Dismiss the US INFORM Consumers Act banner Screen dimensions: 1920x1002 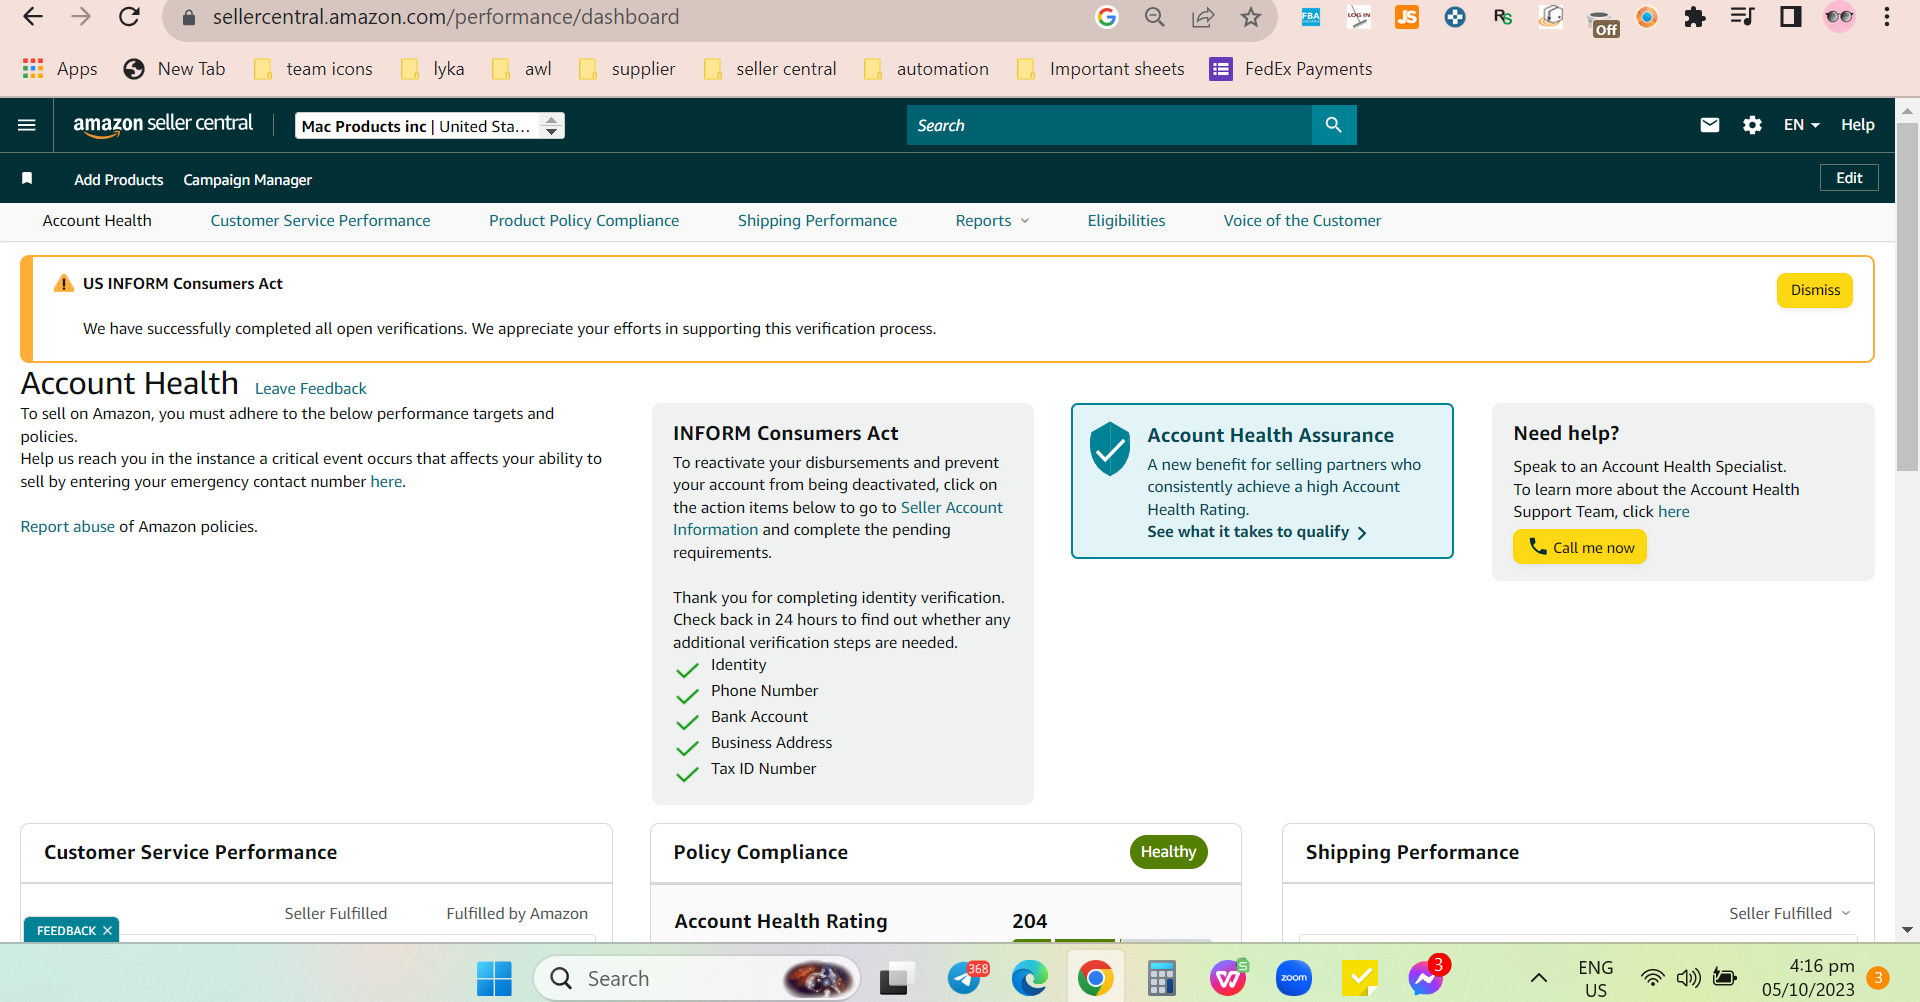pyautogui.click(x=1815, y=290)
